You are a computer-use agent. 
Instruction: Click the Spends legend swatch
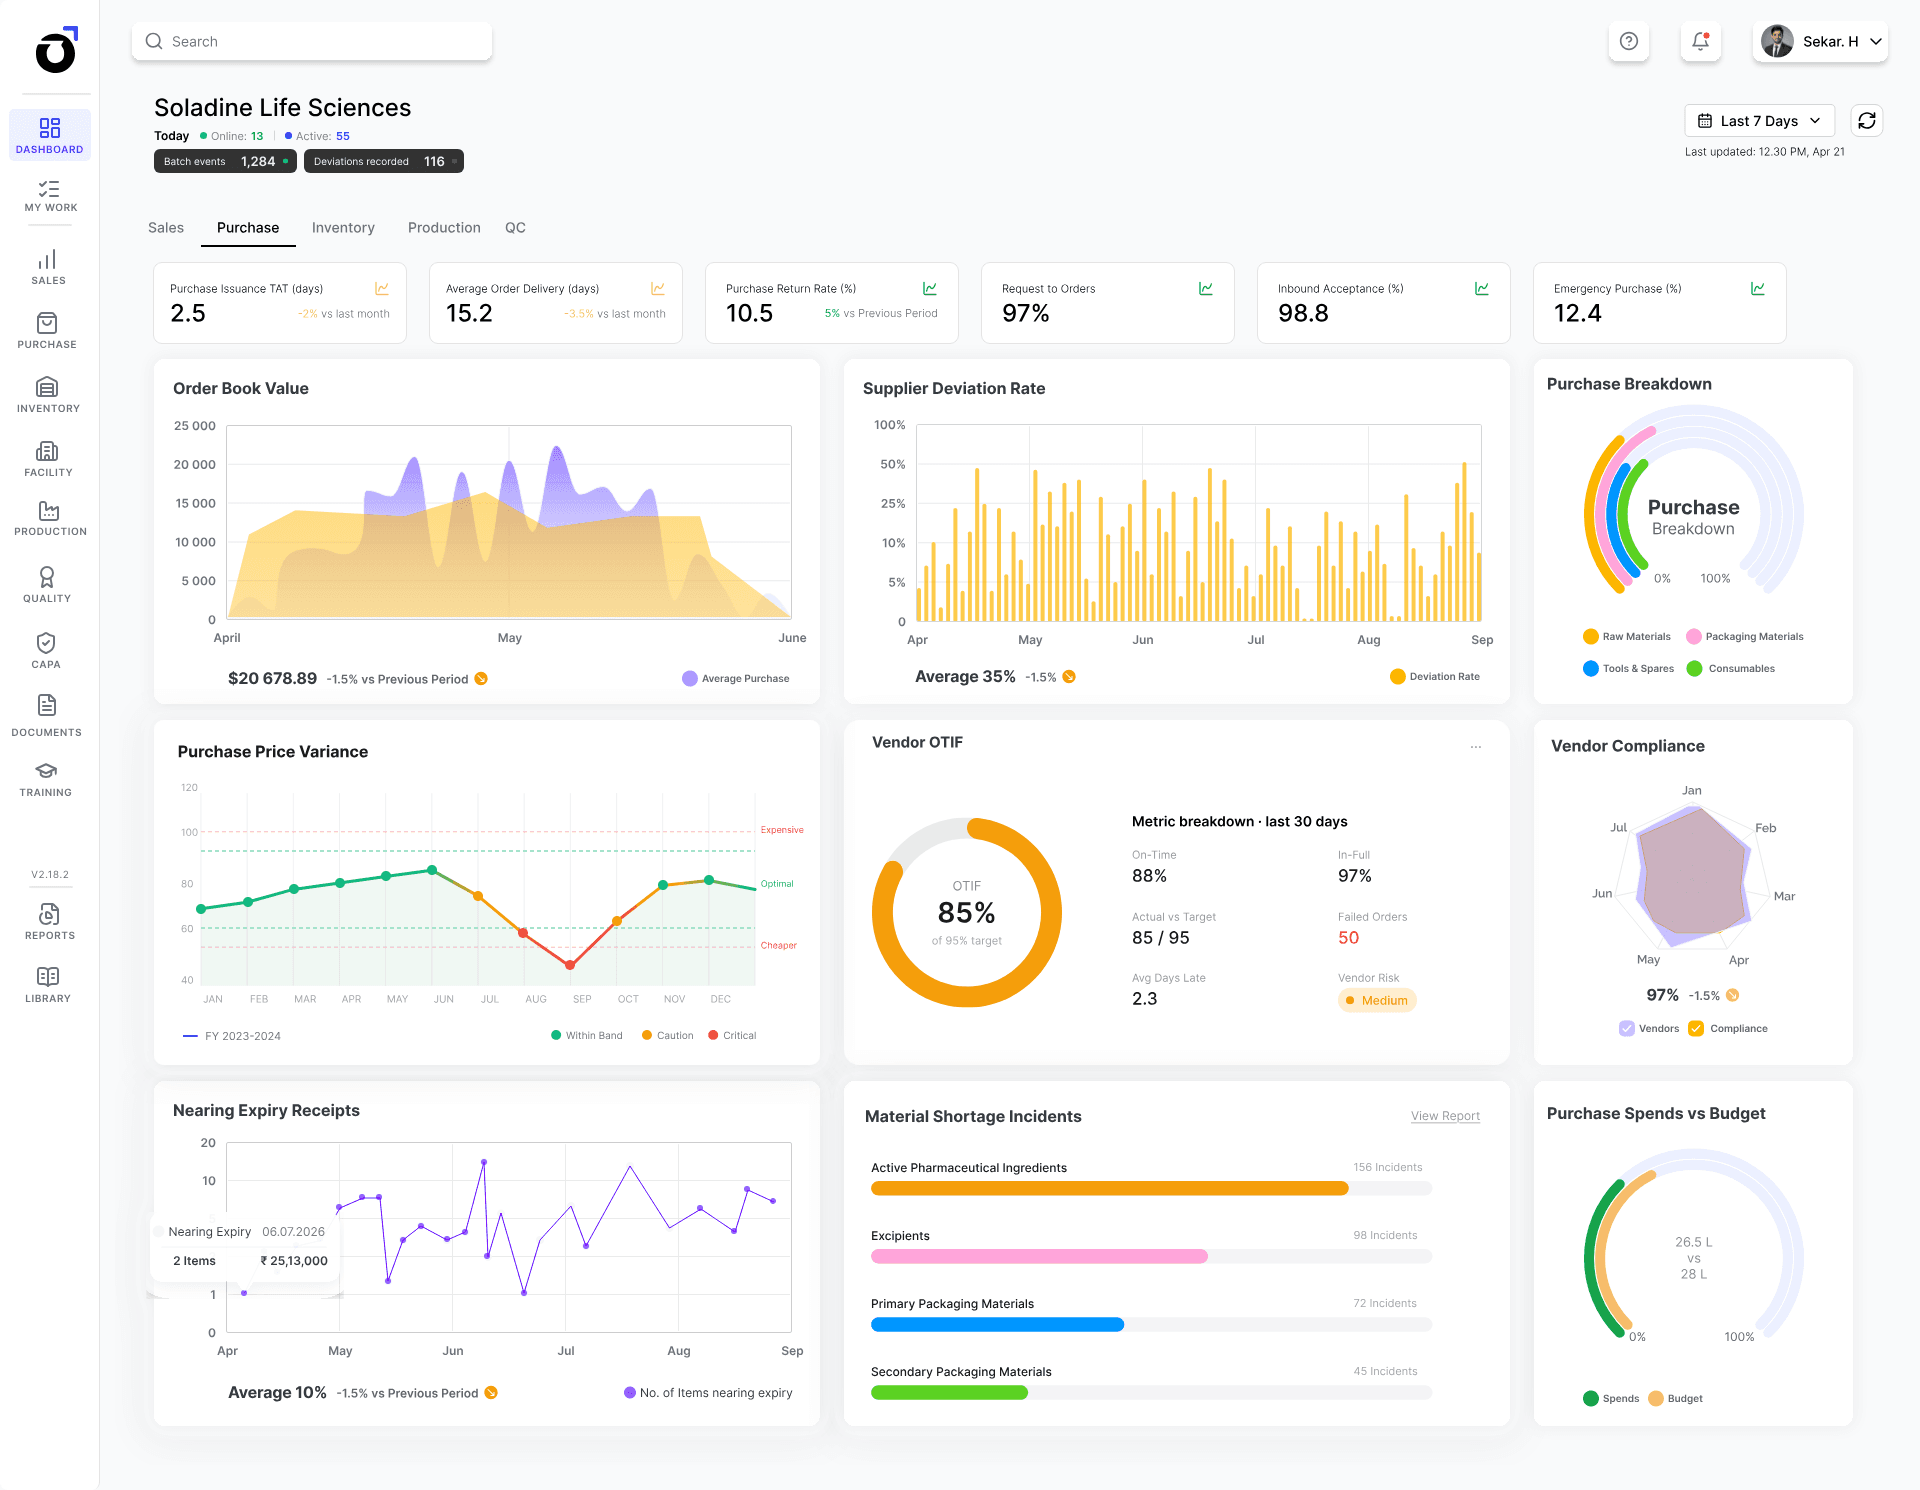(x=1591, y=1398)
